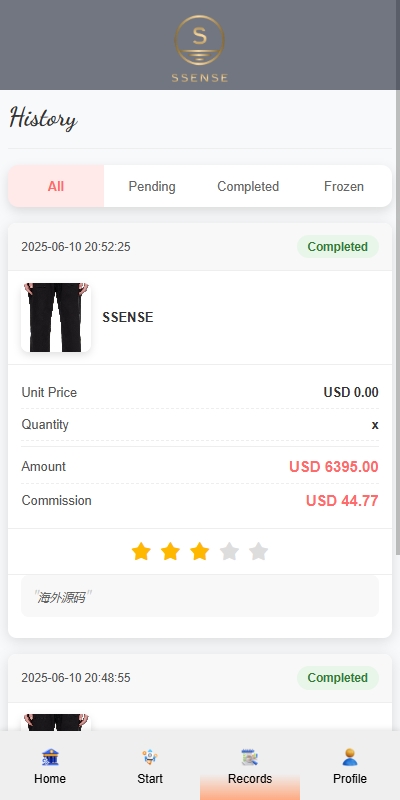Click the fourth grey rating star
The image size is (400, 800).
pyautogui.click(x=229, y=552)
